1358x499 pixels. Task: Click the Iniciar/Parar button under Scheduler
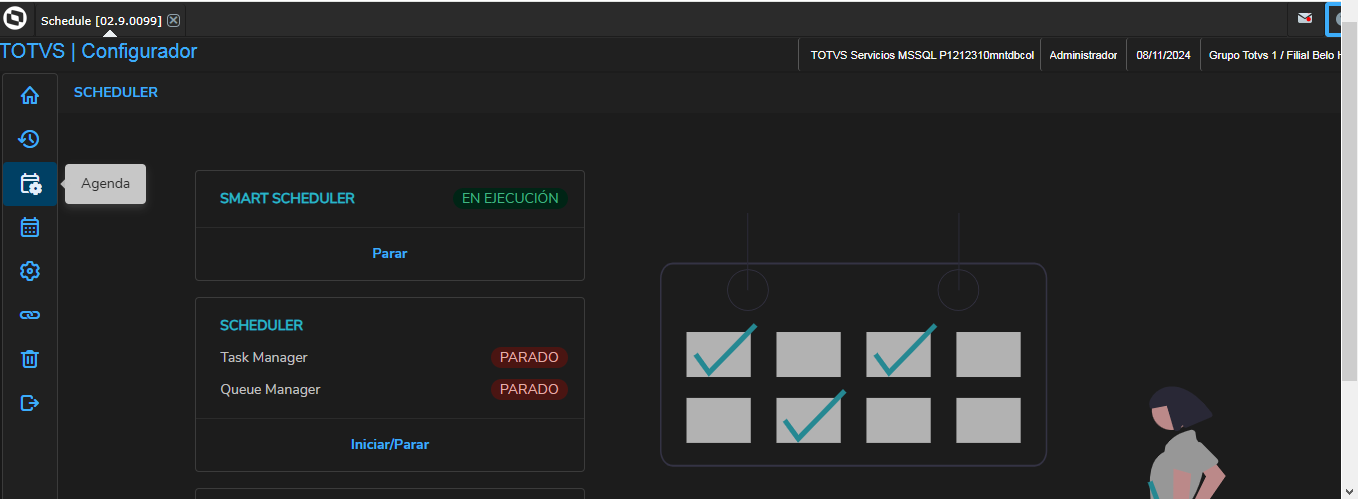[x=390, y=444]
